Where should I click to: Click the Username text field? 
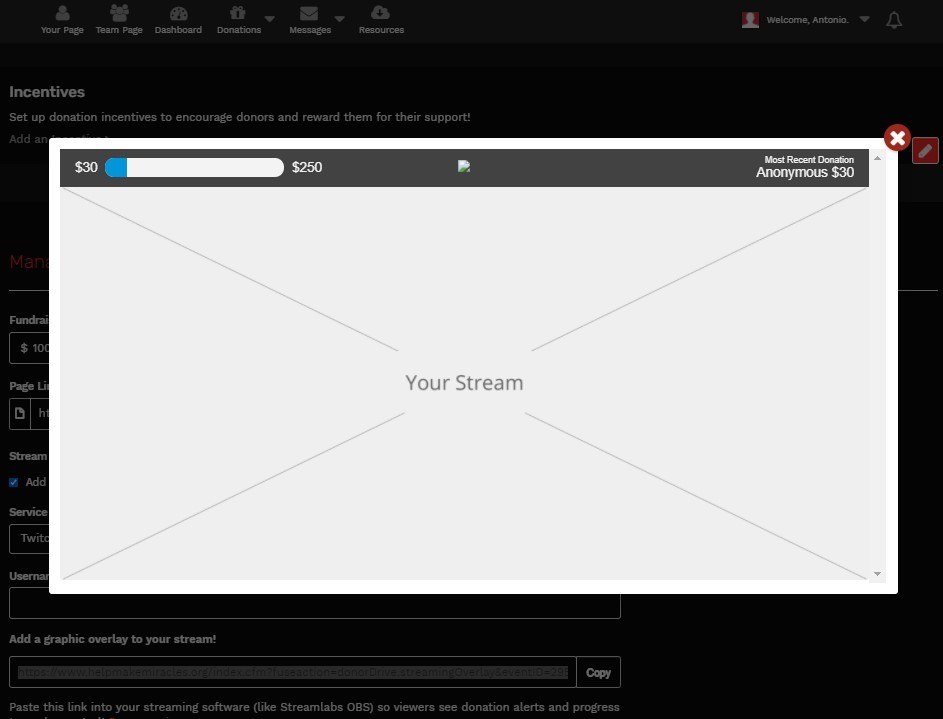315,604
